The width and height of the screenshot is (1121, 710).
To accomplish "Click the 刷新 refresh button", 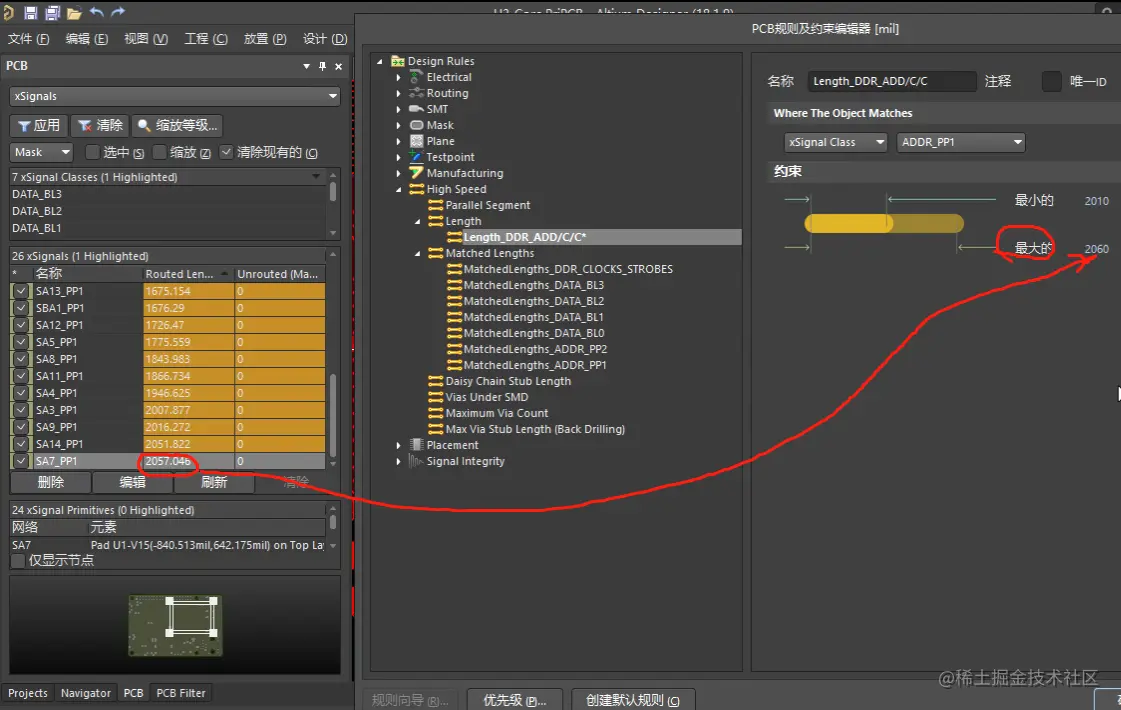I will point(214,483).
